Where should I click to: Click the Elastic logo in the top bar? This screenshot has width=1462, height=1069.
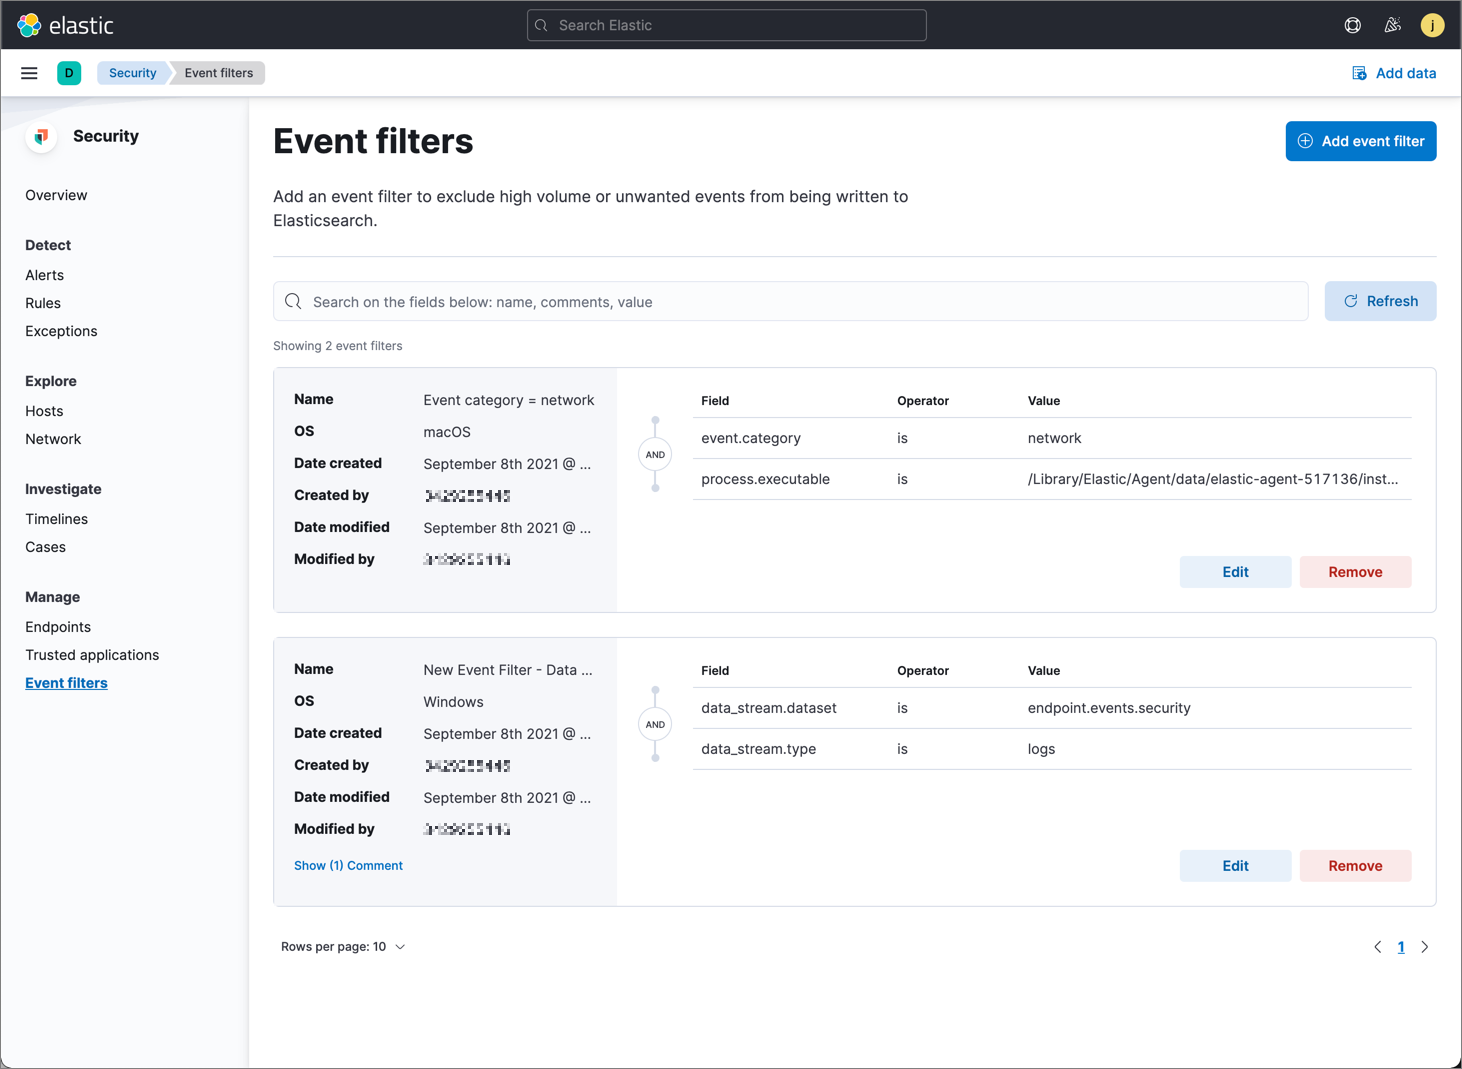pyautogui.click(x=28, y=24)
